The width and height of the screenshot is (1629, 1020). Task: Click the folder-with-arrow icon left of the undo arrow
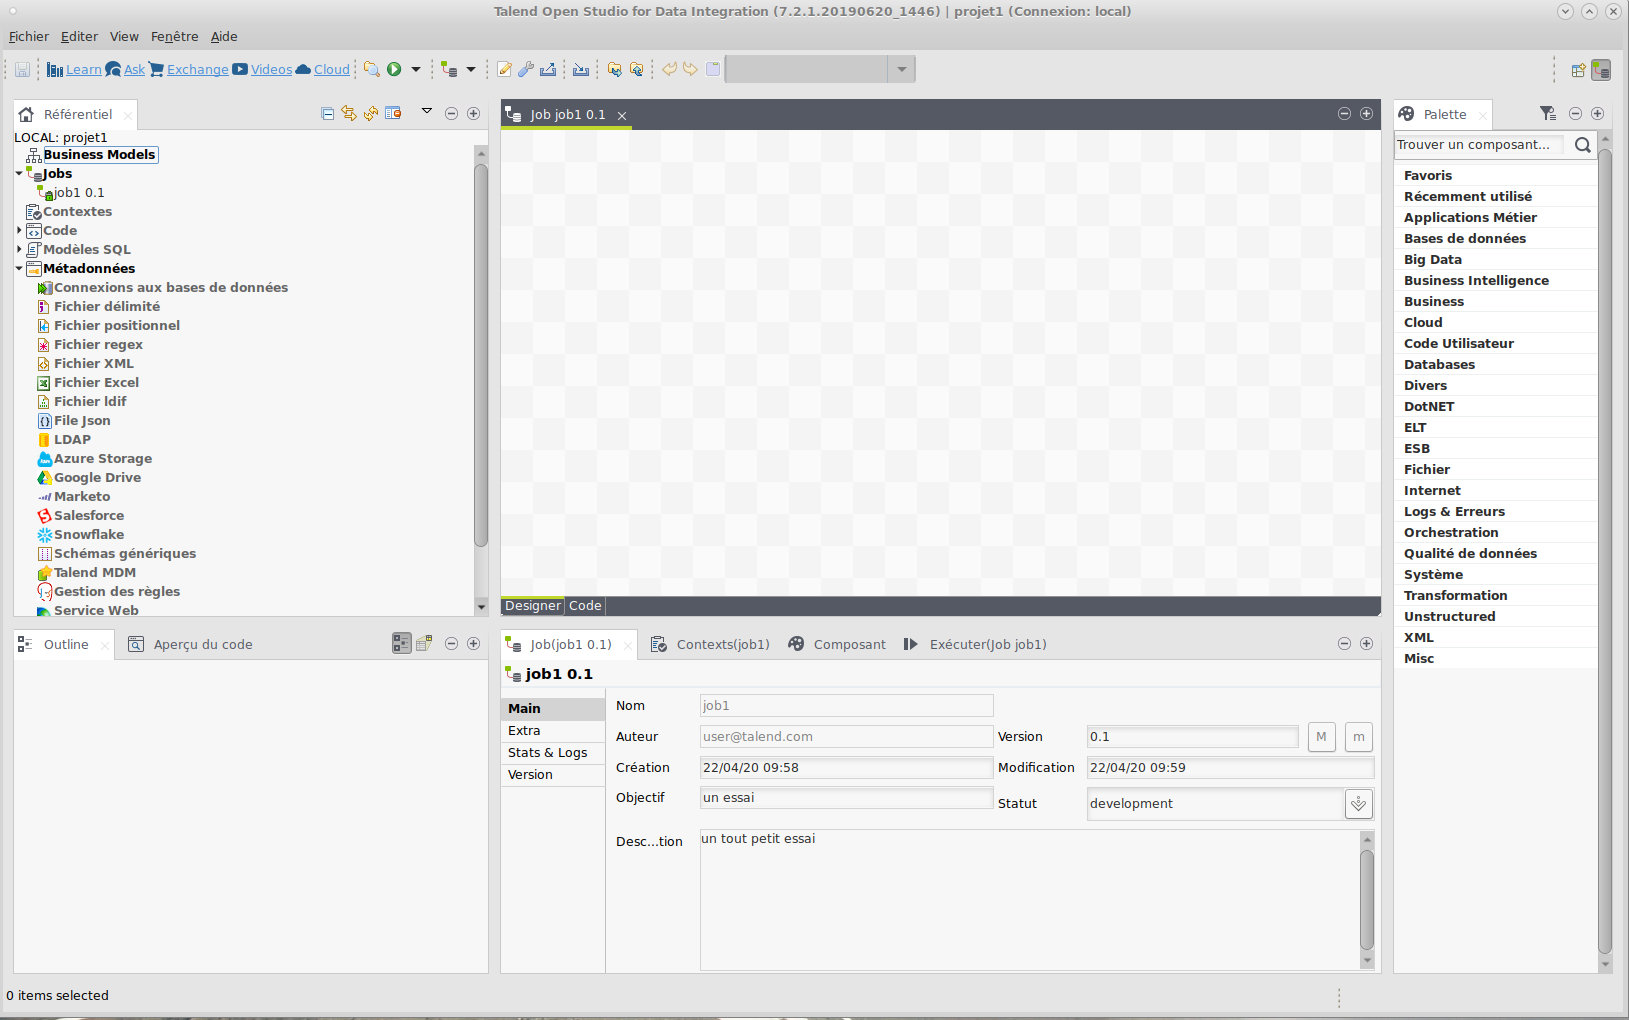636,70
